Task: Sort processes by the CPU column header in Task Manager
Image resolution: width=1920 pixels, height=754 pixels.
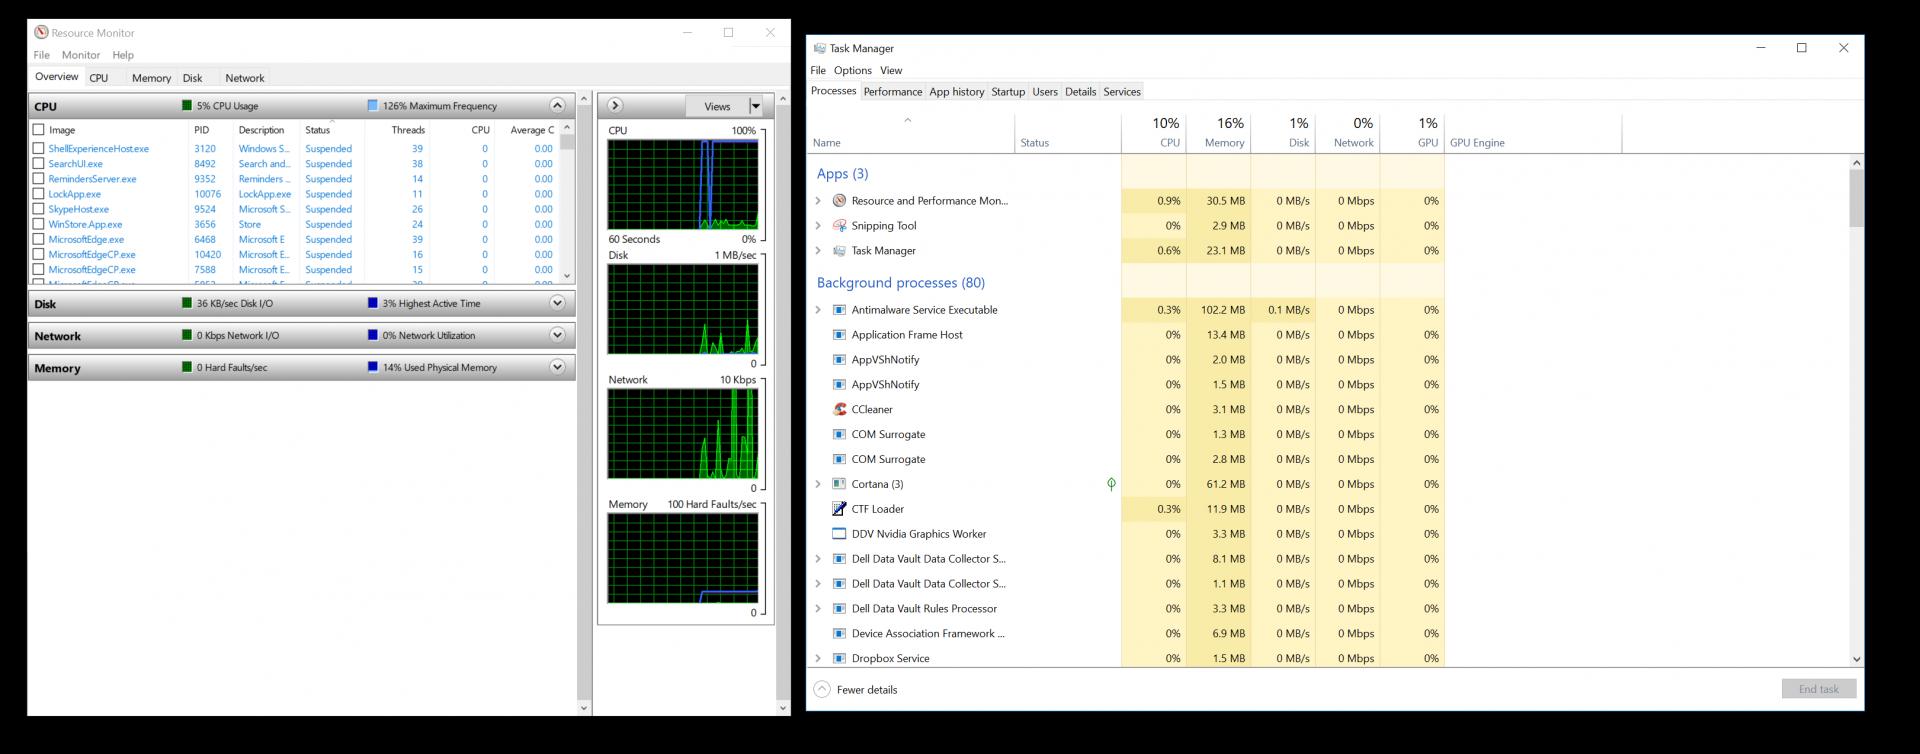Action: [1154, 133]
